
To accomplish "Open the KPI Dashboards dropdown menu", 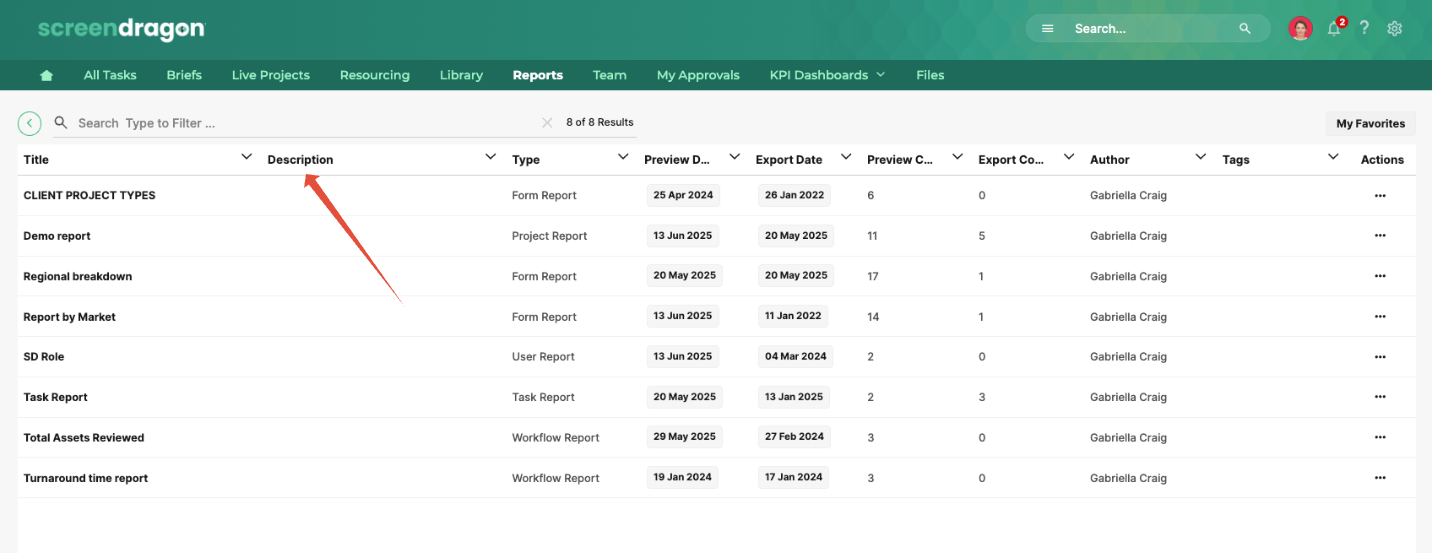I will (x=827, y=75).
